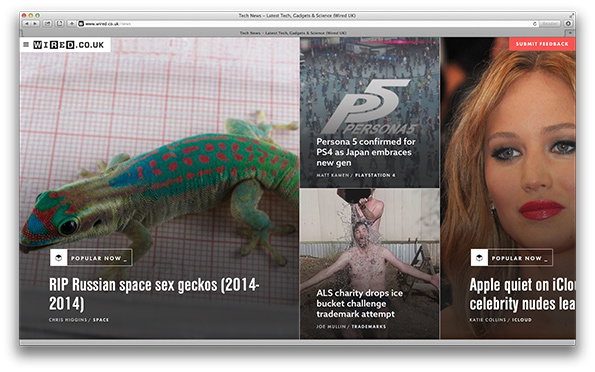Select the Tech News tab in tab bar
This screenshot has width=595, height=372.
pos(293,33)
